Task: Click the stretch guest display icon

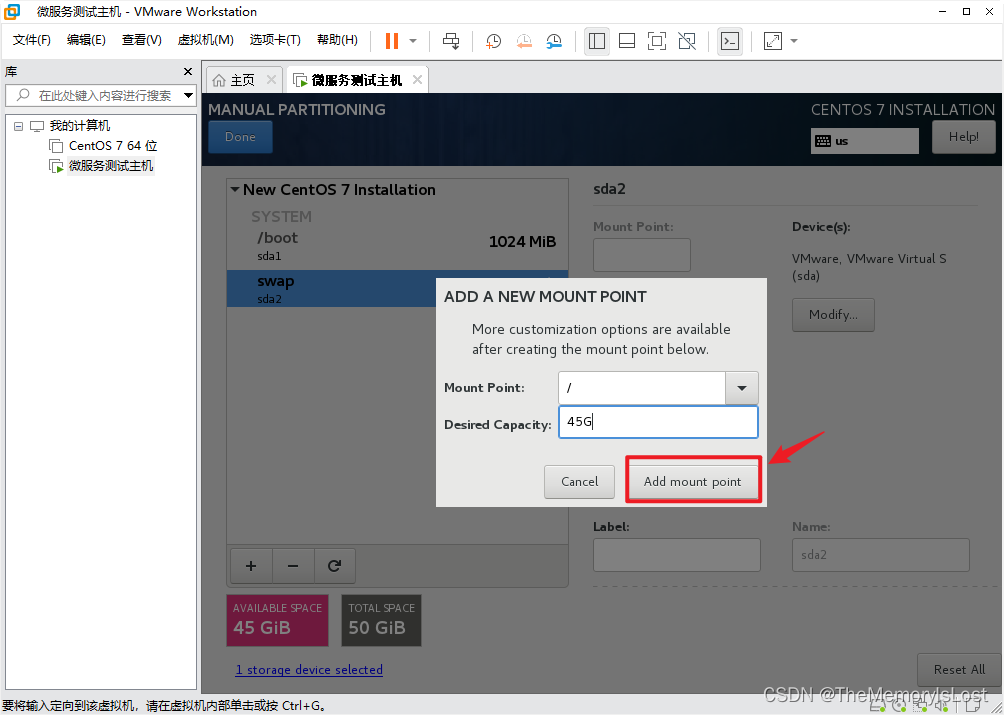Action: click(x=773, y=41)
